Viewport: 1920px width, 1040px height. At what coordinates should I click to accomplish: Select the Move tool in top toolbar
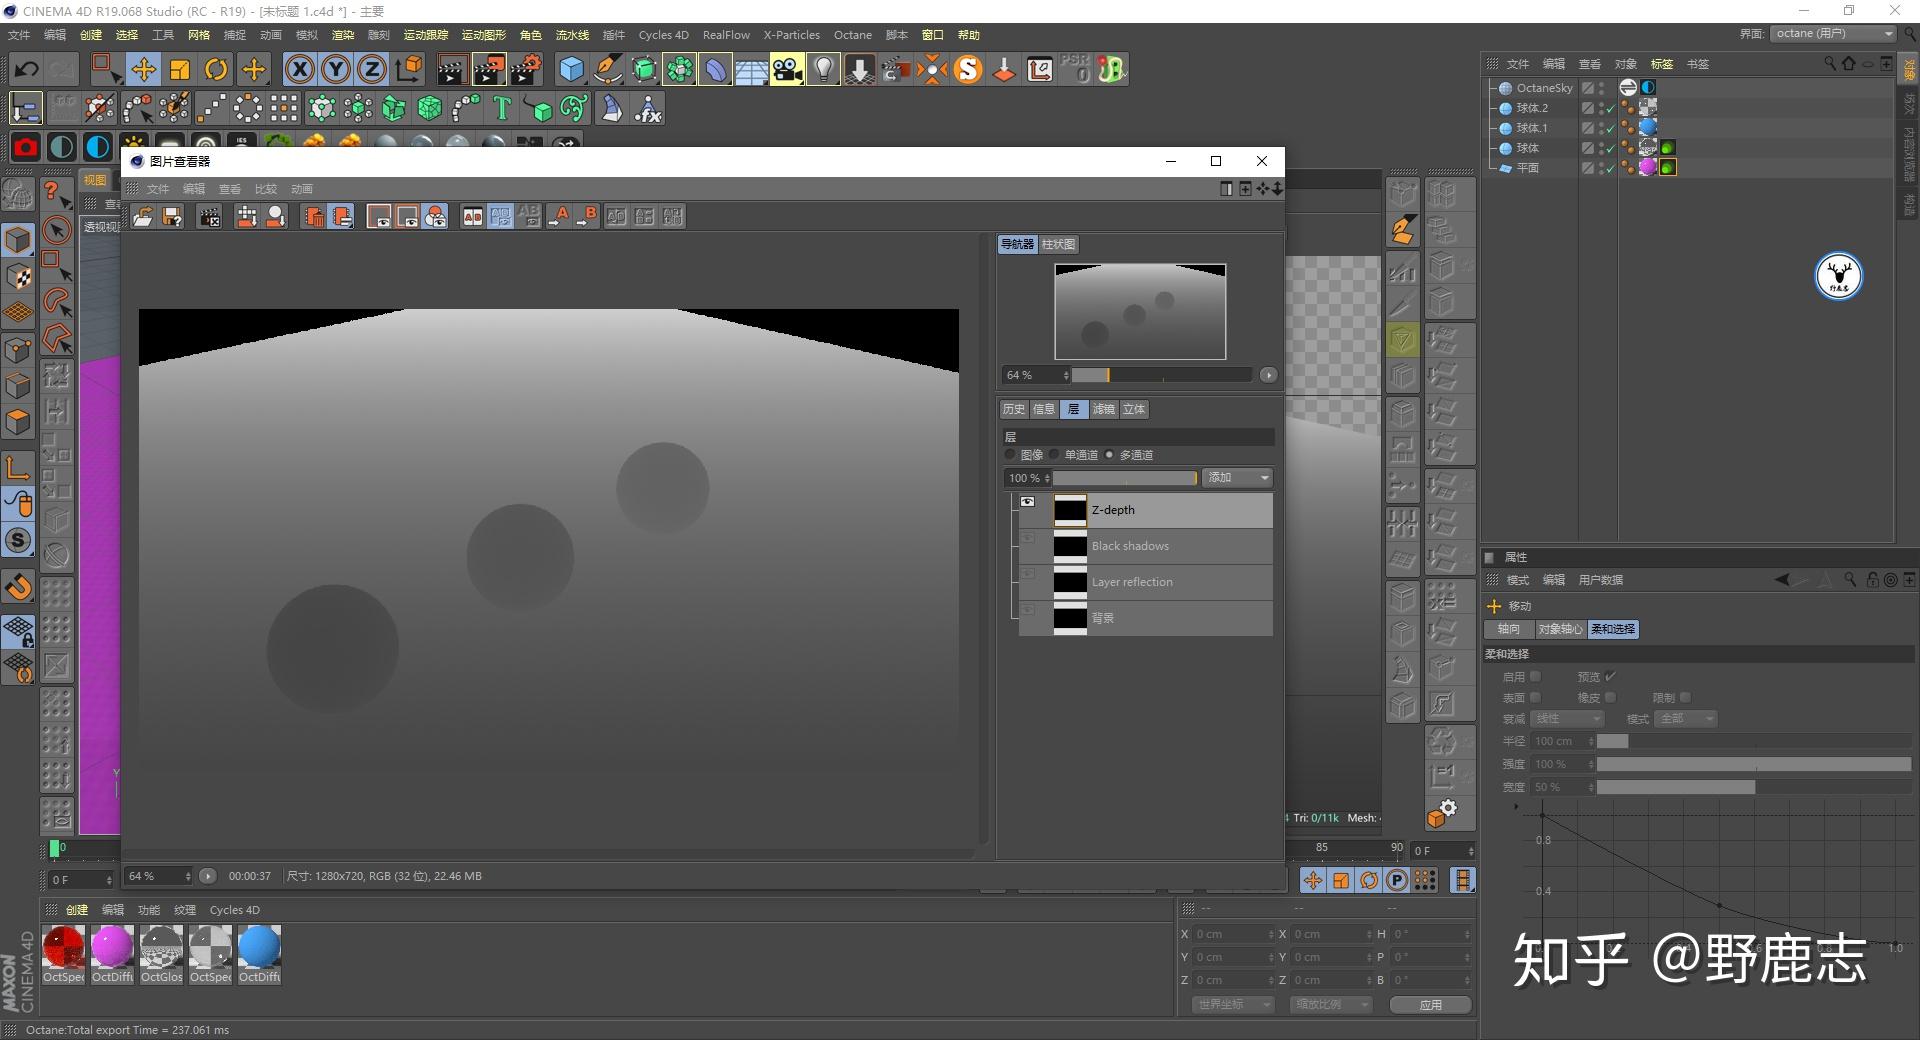click(143, 69)
